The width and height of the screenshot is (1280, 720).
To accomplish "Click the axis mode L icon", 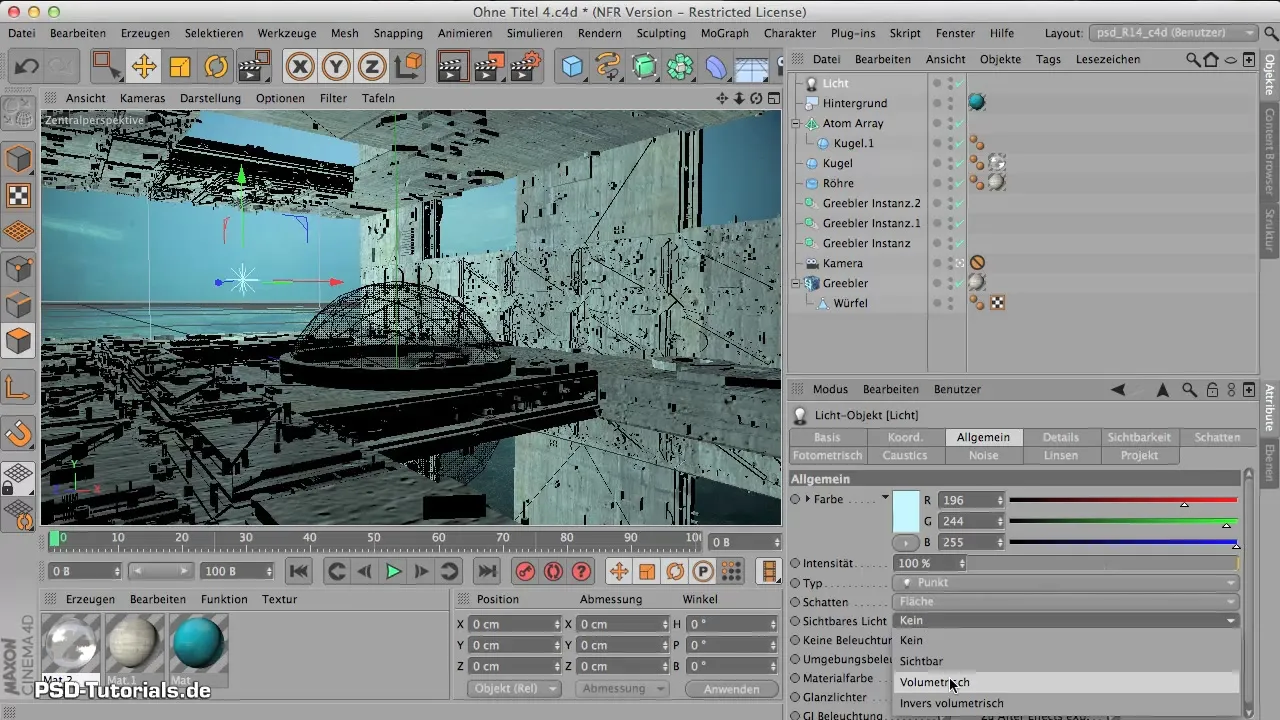I will point(19,387).
